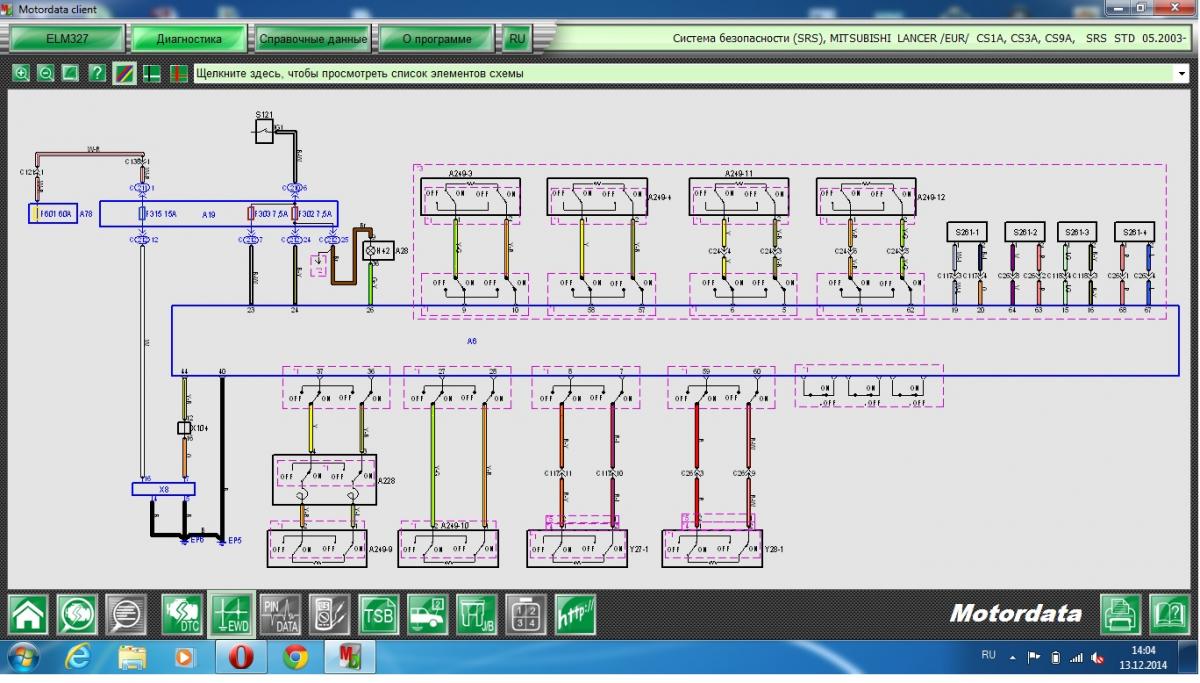The width and height of the screenshot is (1200, 683).
Task: Click the A19 fuse box label
Action: click(x=209, y=215)
